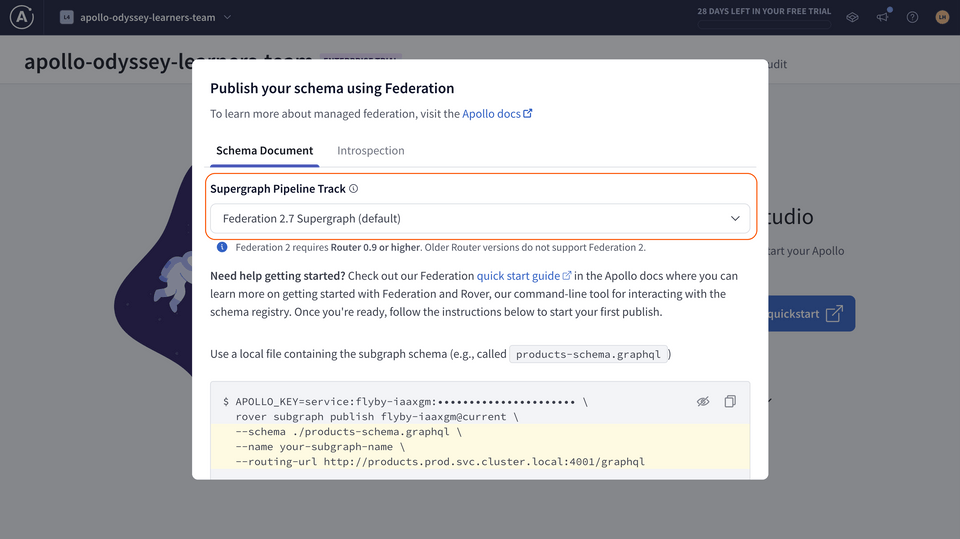This screenshot has height=539, width=960.
Task: Click the blue info icon beside Federation 2 note
Action: pyautogui.click(x=222, y=247)
